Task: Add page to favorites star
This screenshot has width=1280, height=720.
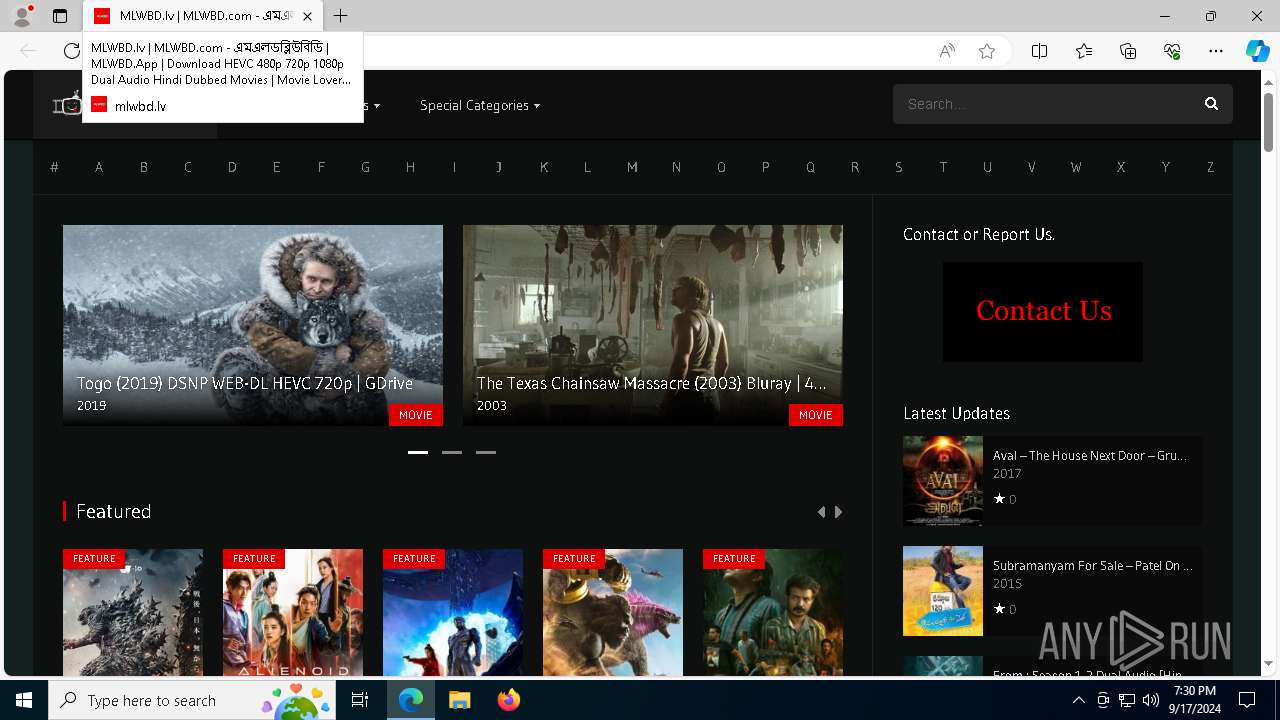Action: (x=987, y=51)
